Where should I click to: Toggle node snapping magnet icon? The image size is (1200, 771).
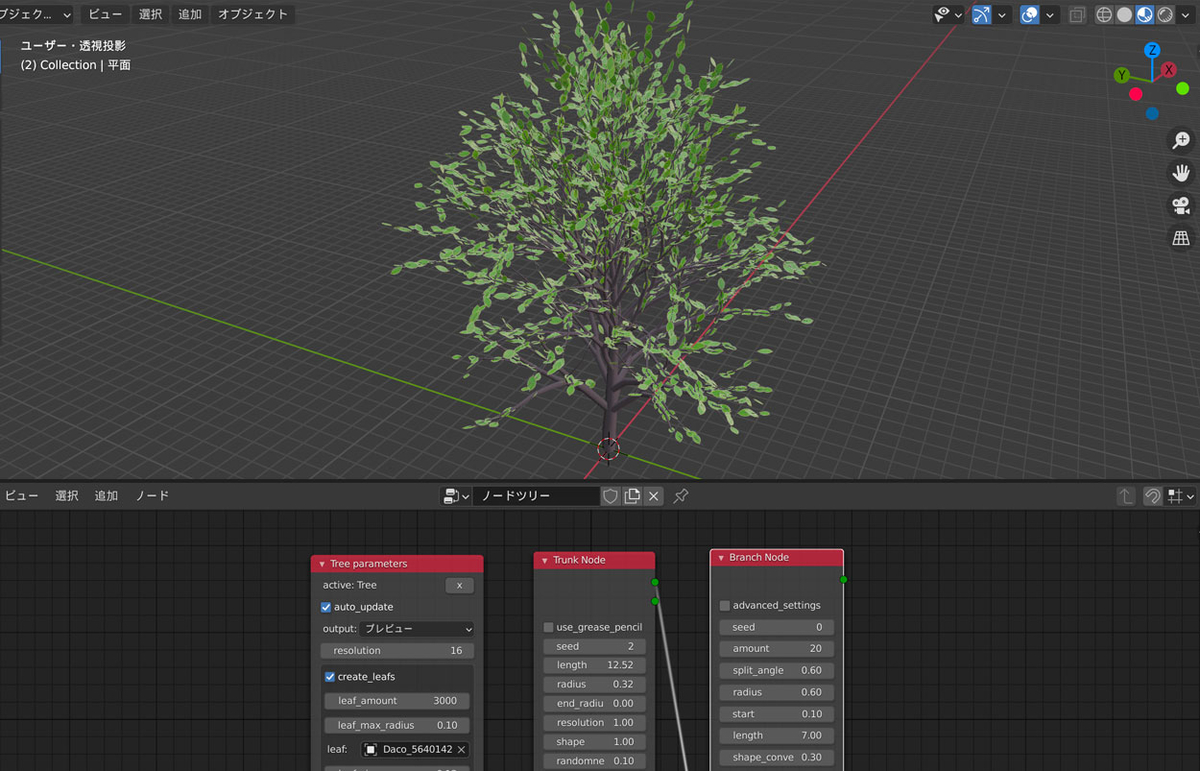coord(1153,496)
